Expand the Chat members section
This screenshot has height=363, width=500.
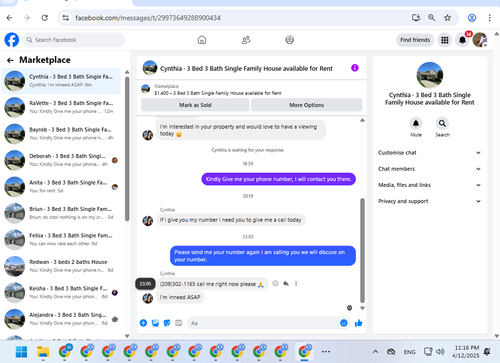(x=430, y=169)
